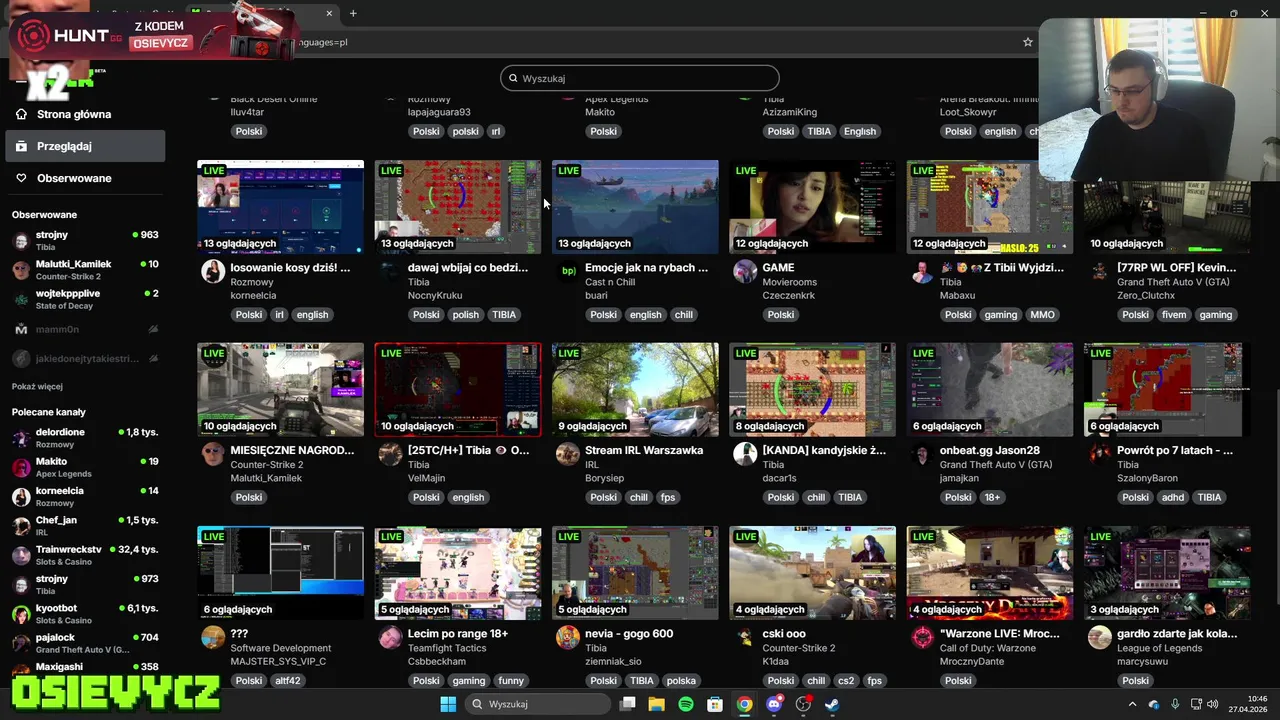This screenshot has width=1280, height=720.
Task: Select the altf42 tag under MAJSTER_SYS_VIP_C
Action: (x=287, y=680)
